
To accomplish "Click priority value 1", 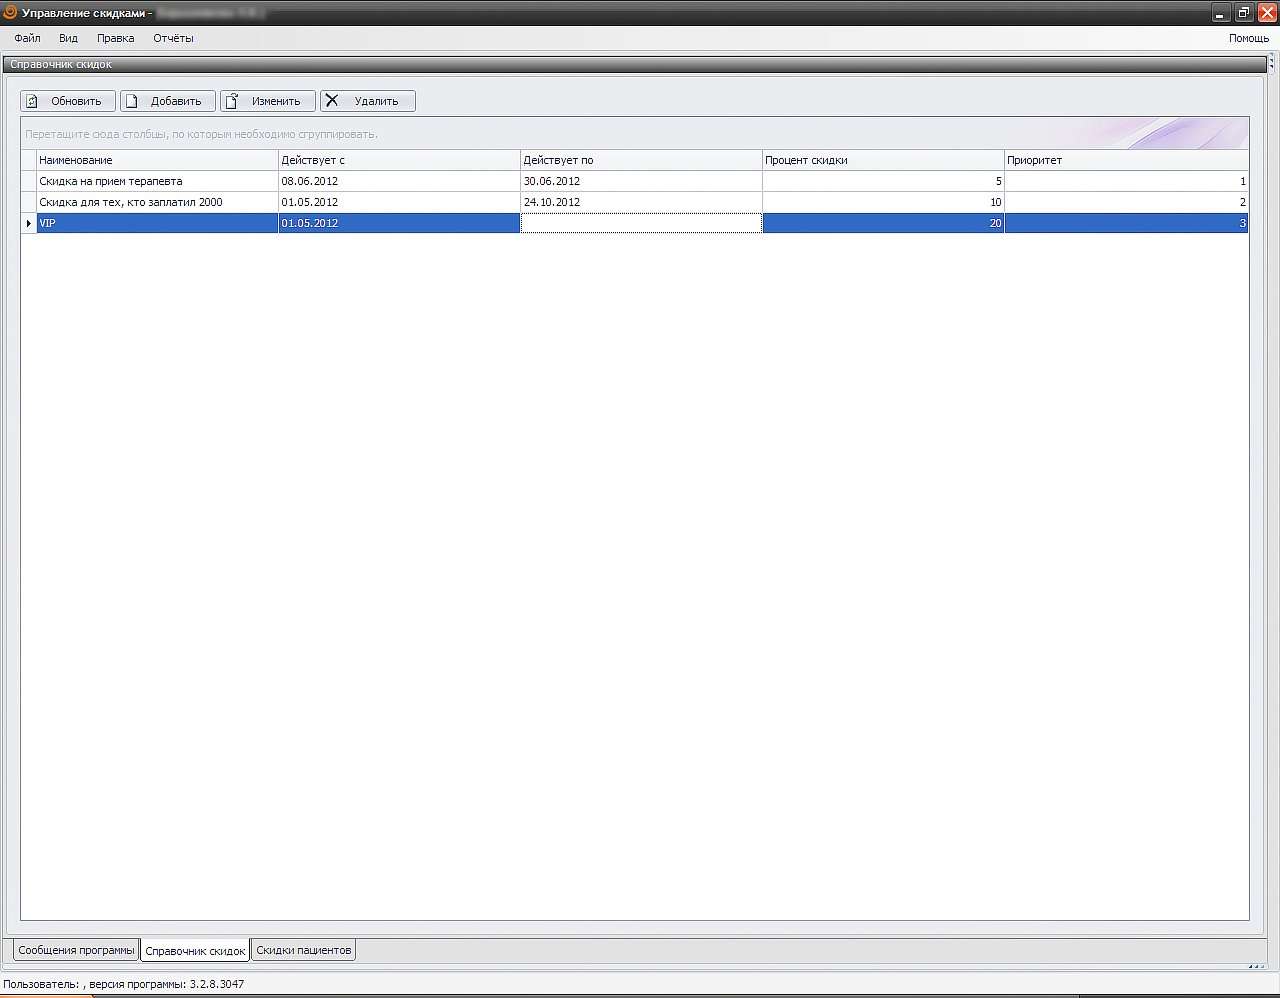I will pyautogui.click(x=1126, y=181).
